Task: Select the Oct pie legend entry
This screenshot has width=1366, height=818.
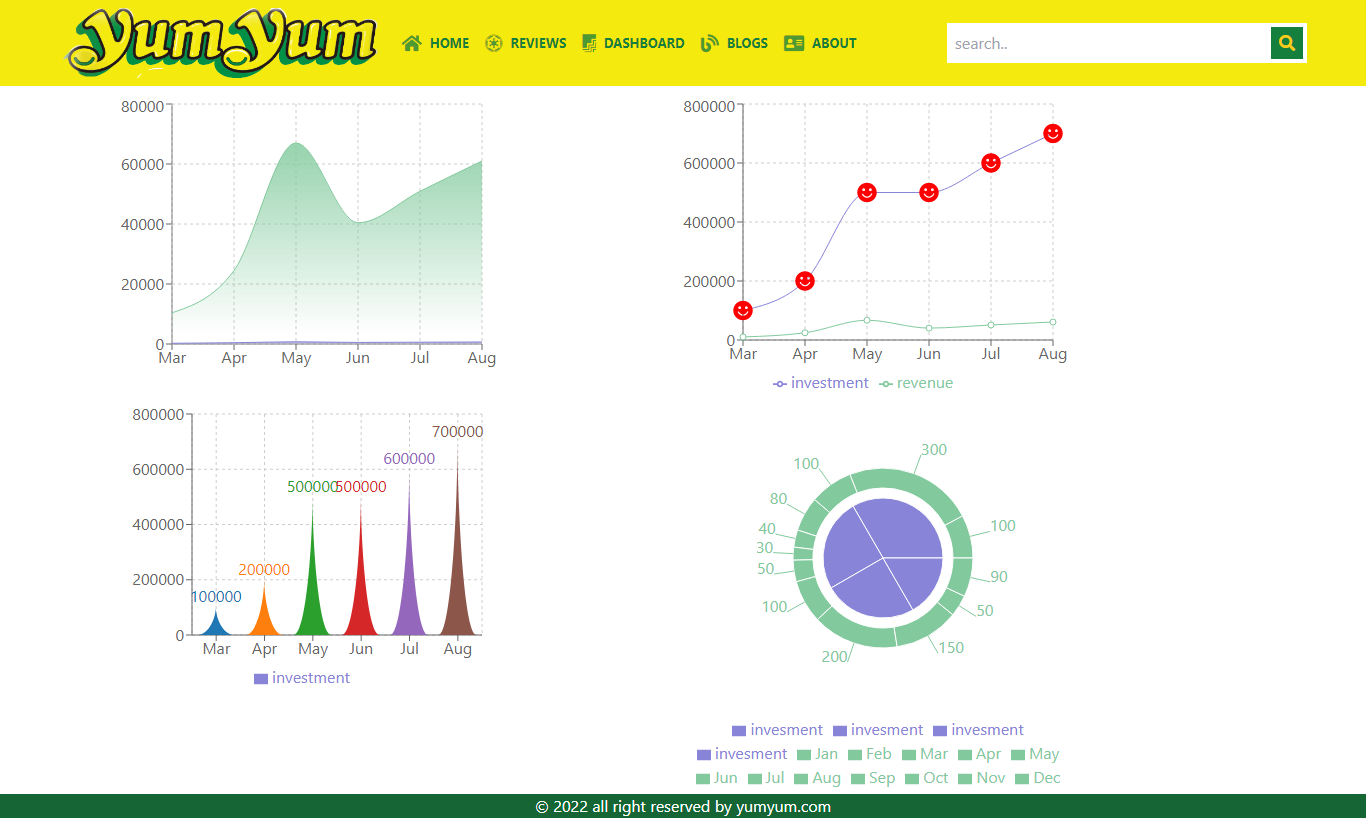Action: pos(927,778)
